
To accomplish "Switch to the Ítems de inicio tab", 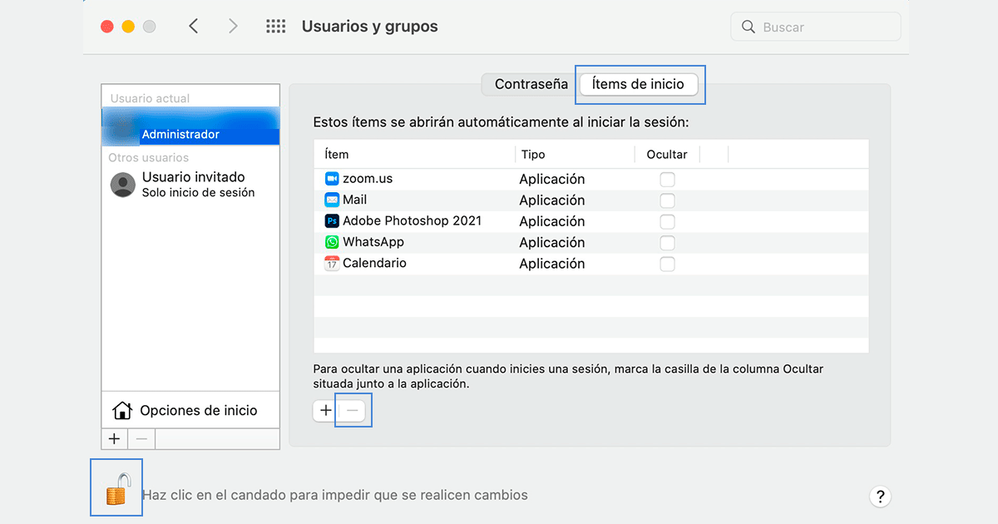I will 638,84.
